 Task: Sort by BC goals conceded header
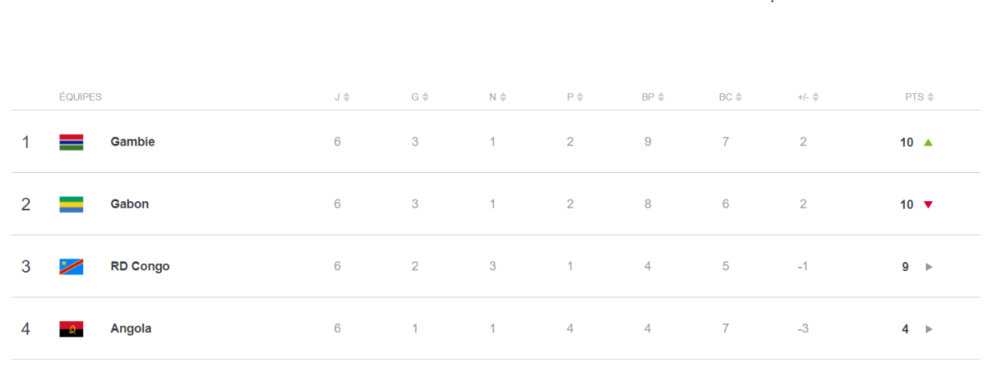pos(730,98)
